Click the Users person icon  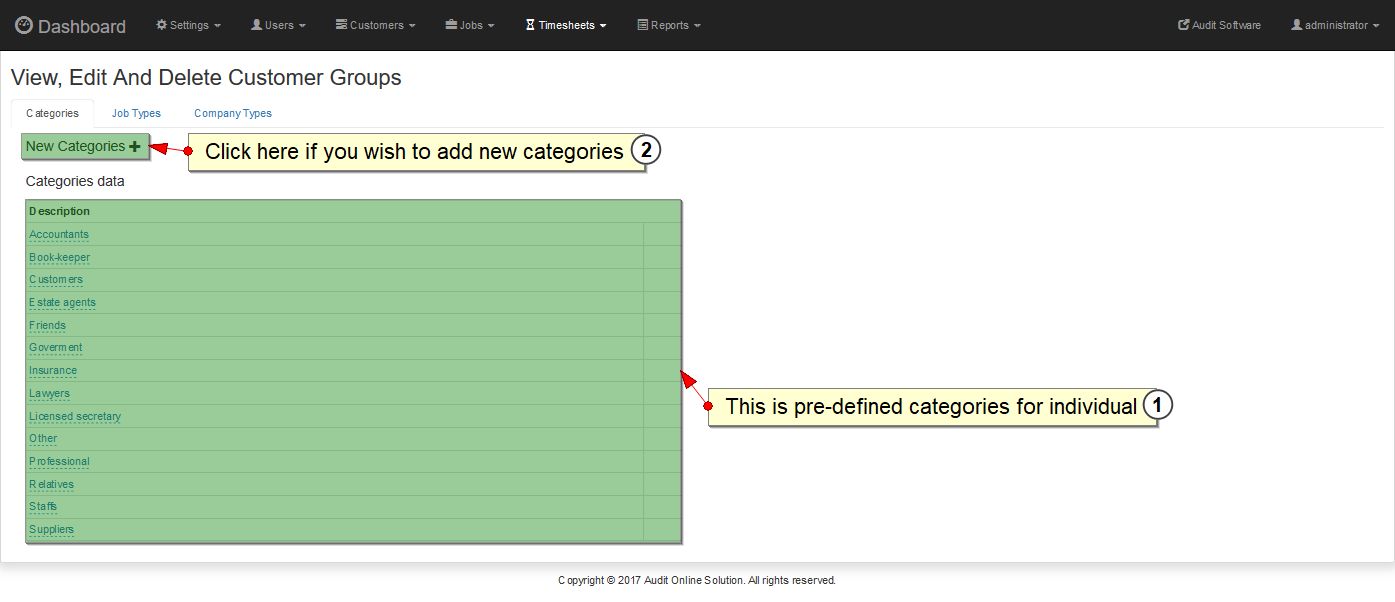(x=256, y=25)
